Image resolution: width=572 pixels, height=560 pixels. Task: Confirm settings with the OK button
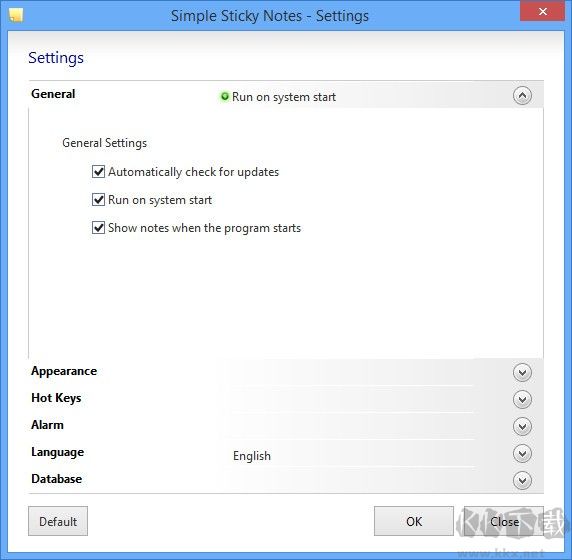414,521
